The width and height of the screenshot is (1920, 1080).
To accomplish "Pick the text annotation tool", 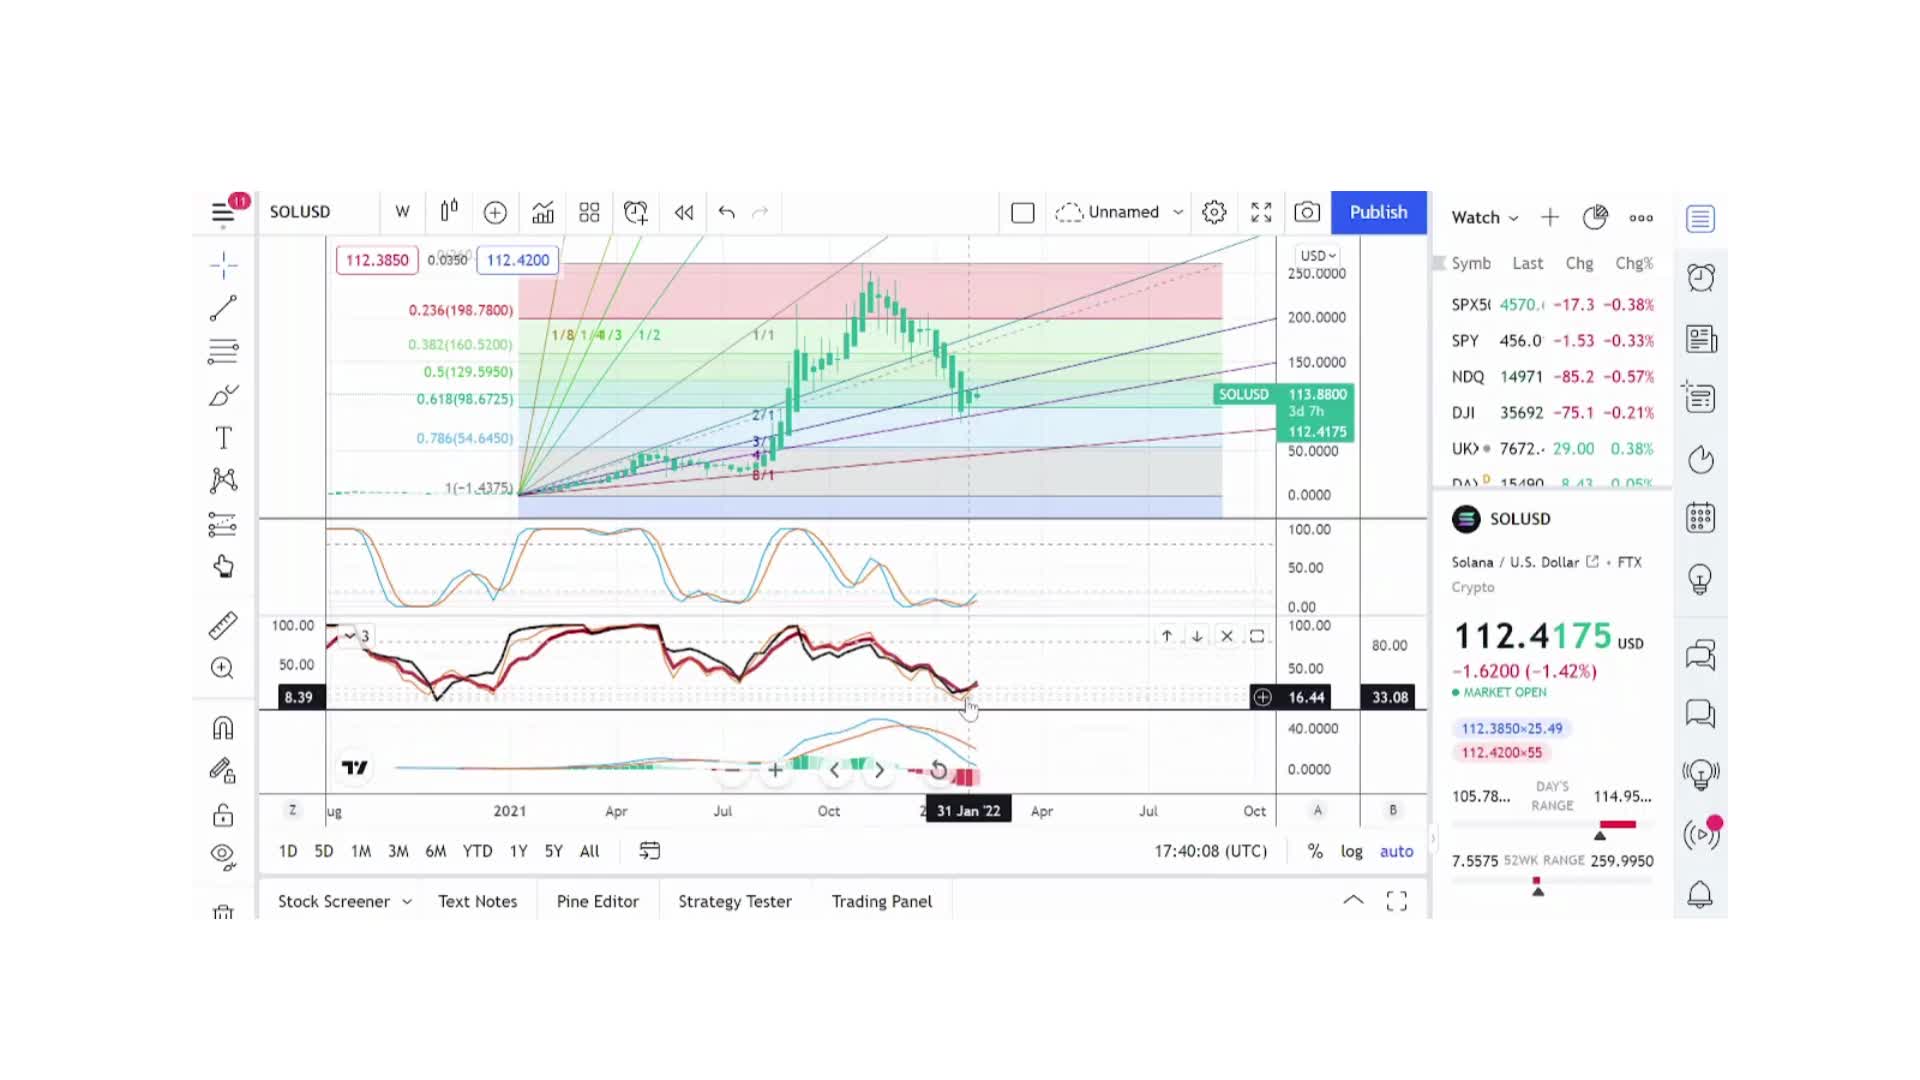I will point(223,437).
